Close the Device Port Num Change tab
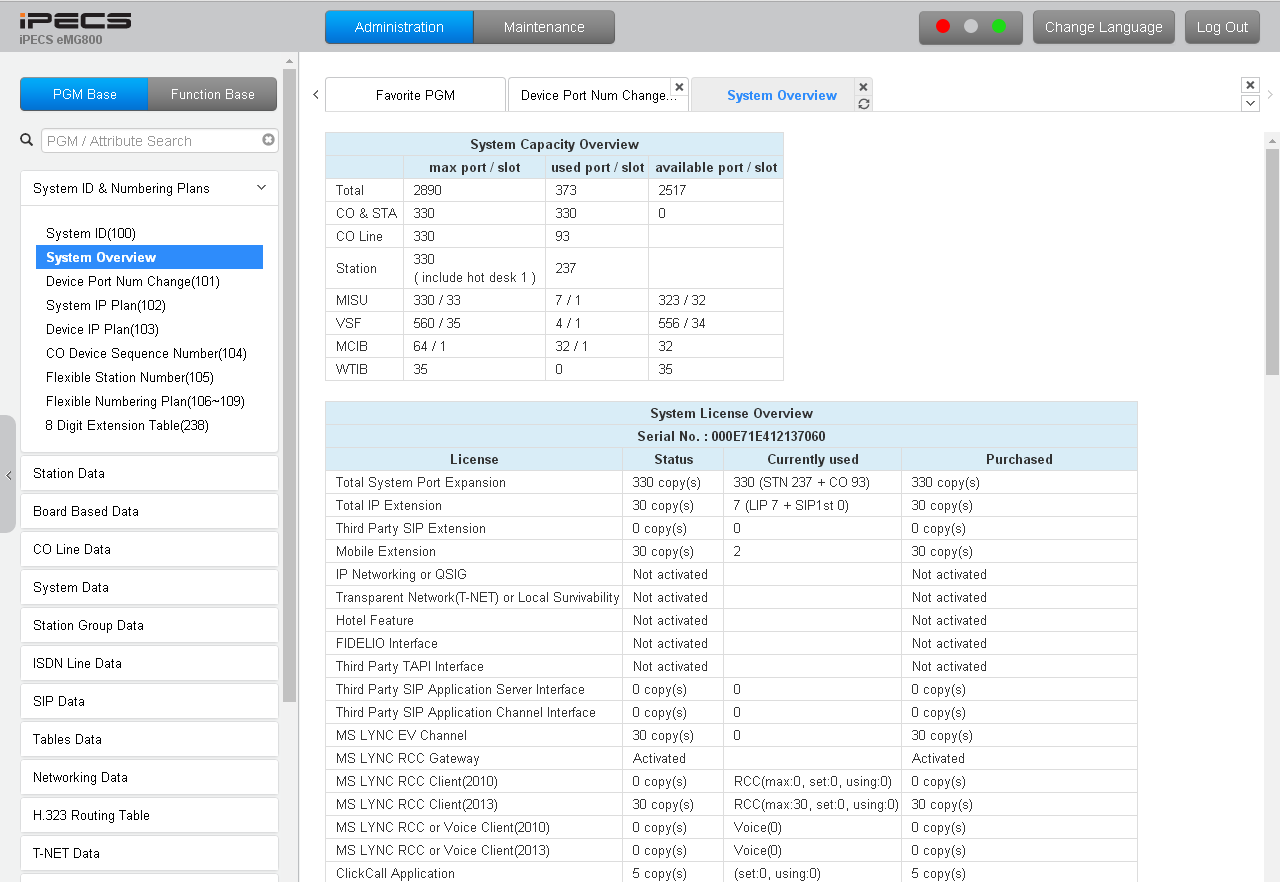 click(x=679, y=87)
